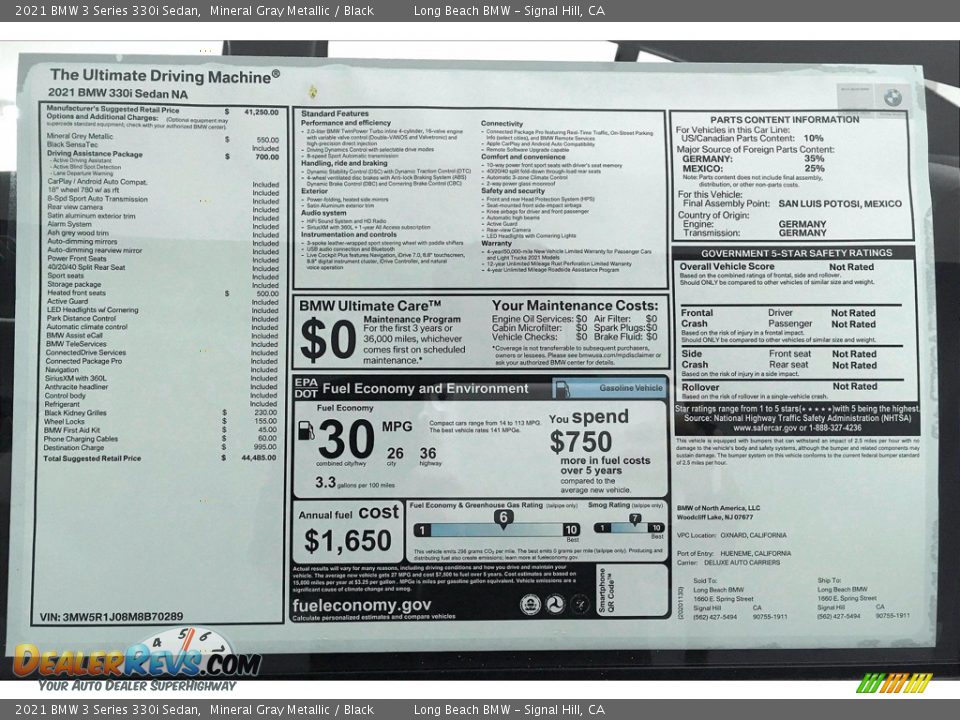Click the "$750" fuel cost figure
Viewport: 960px width, 720px height.
580,442
